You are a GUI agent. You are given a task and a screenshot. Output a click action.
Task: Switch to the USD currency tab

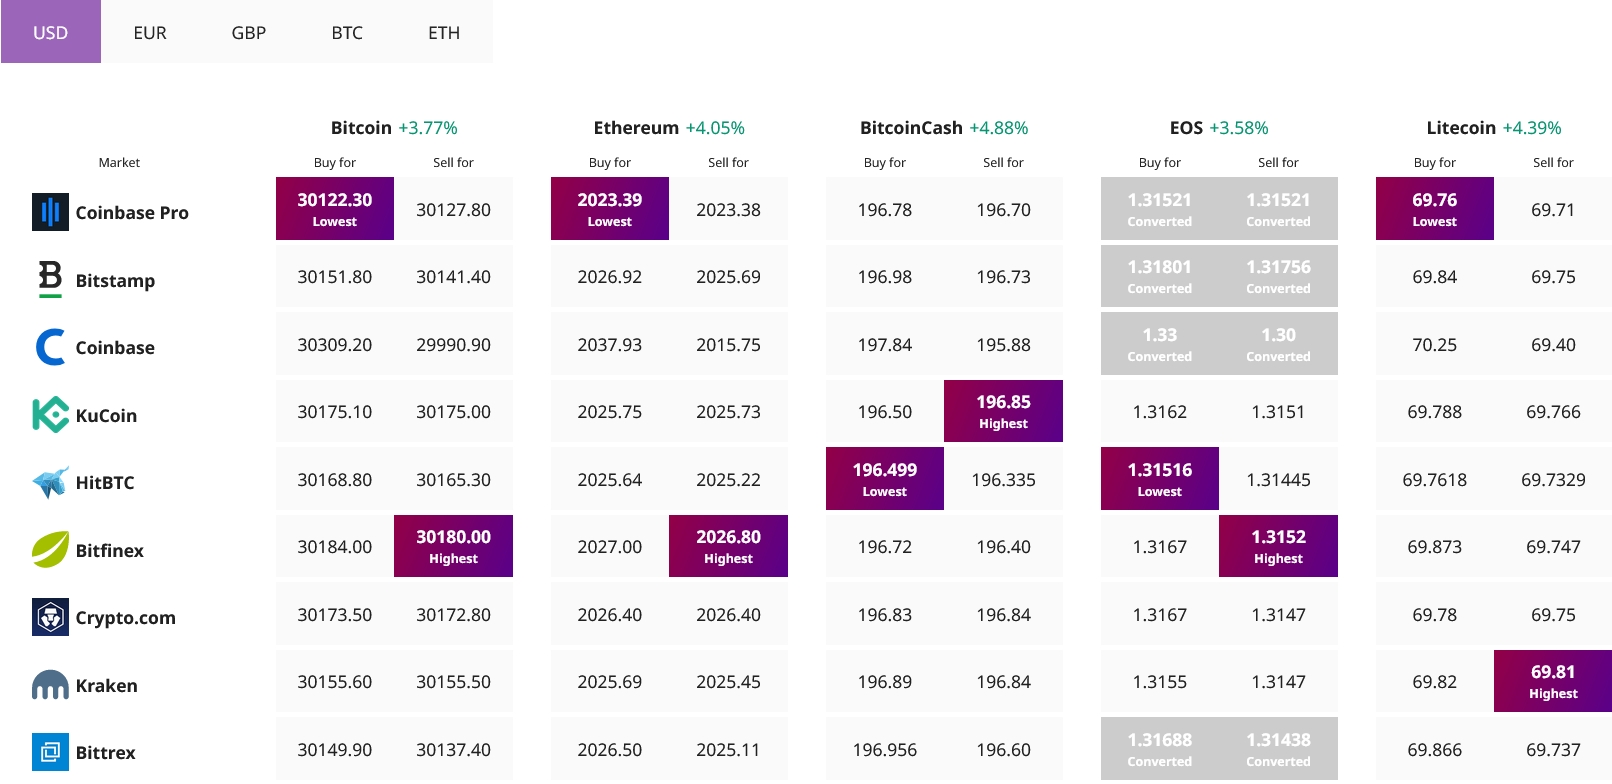tap(50, 32)
